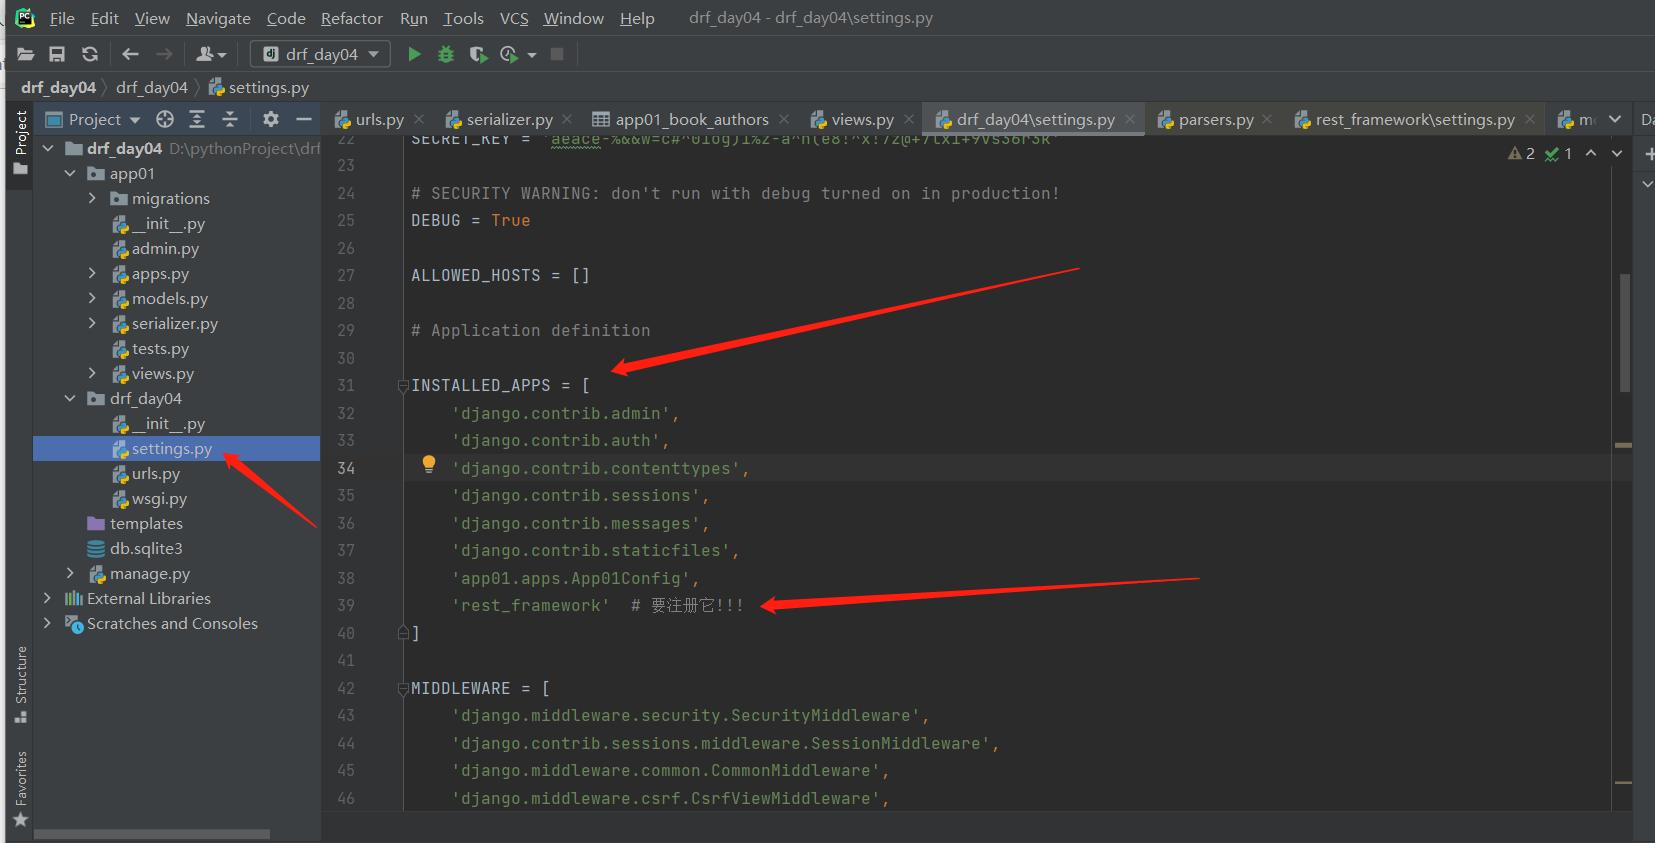Click Collapse All icon in Project panel

(x=230, y=119)
